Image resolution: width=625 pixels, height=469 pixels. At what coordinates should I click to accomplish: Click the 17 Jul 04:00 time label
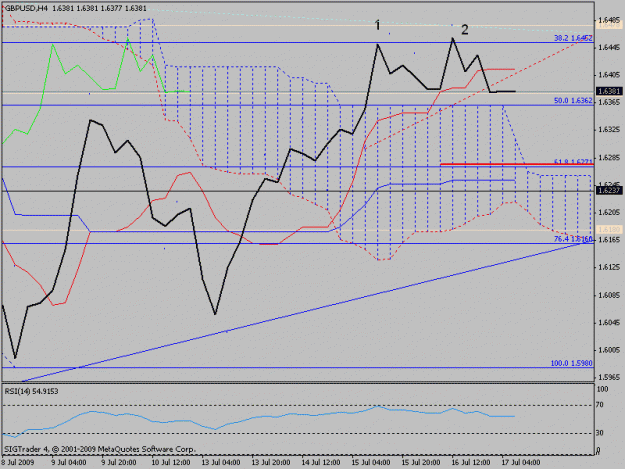[x=521, y=463]
